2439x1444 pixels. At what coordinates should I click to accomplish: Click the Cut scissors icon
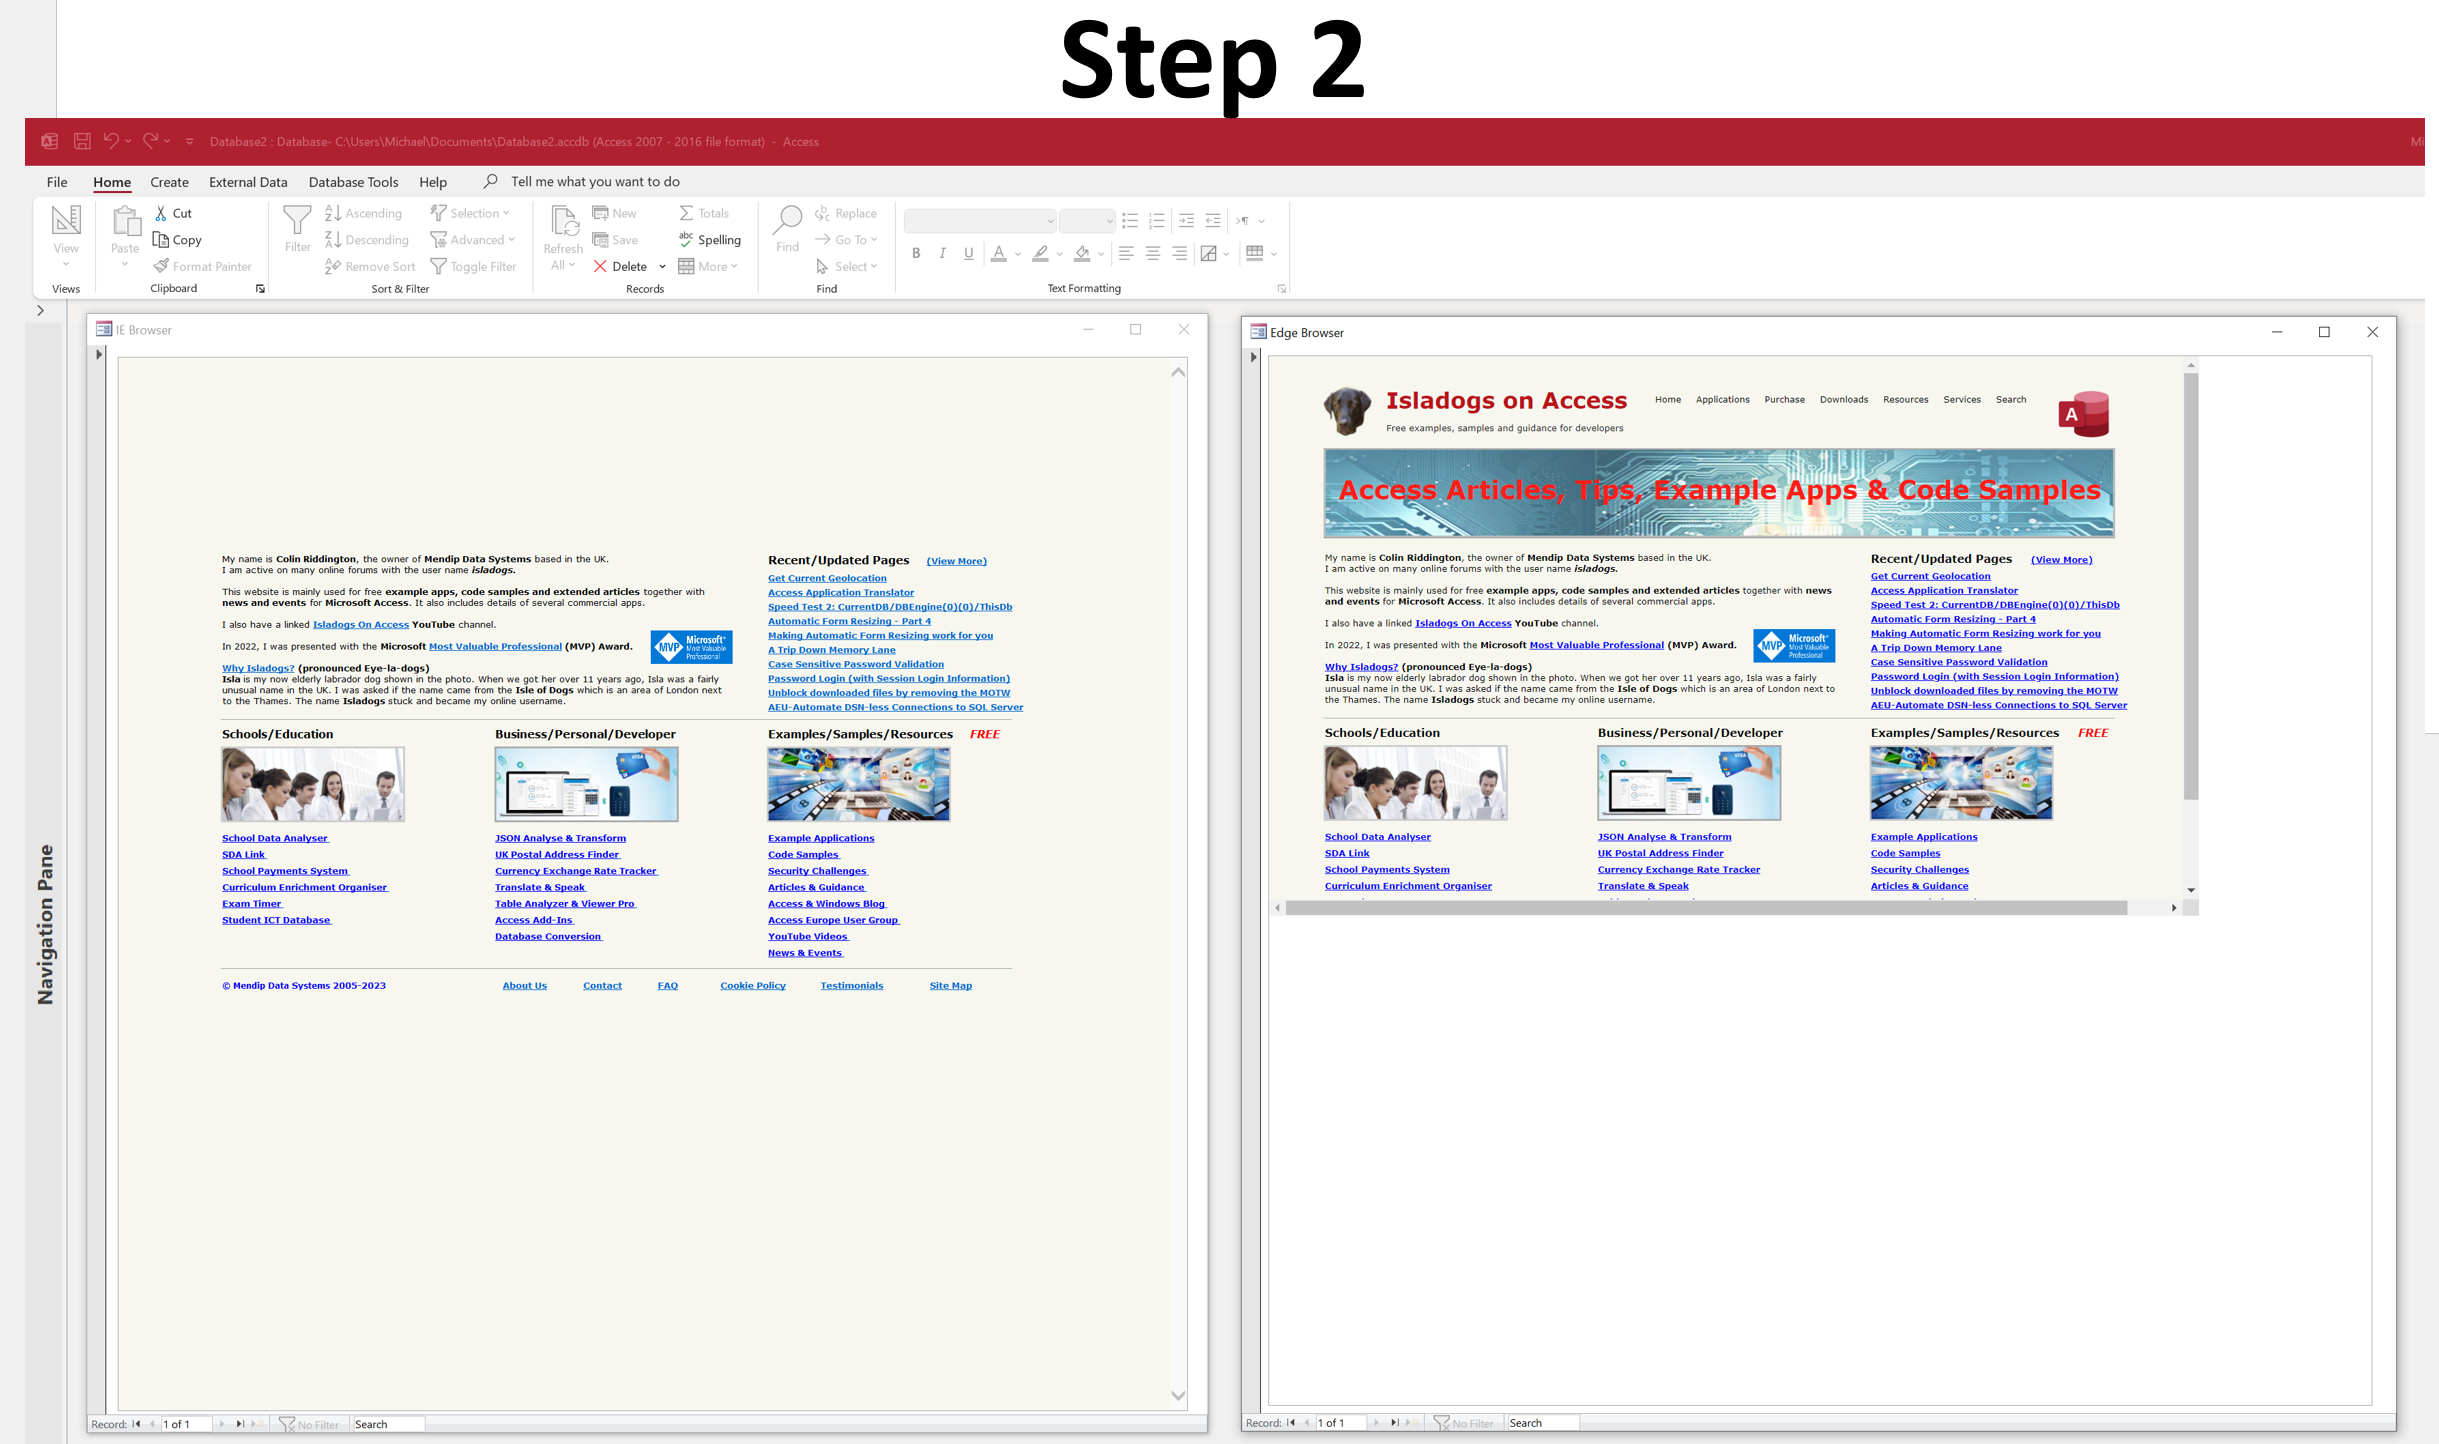point(161,213)
